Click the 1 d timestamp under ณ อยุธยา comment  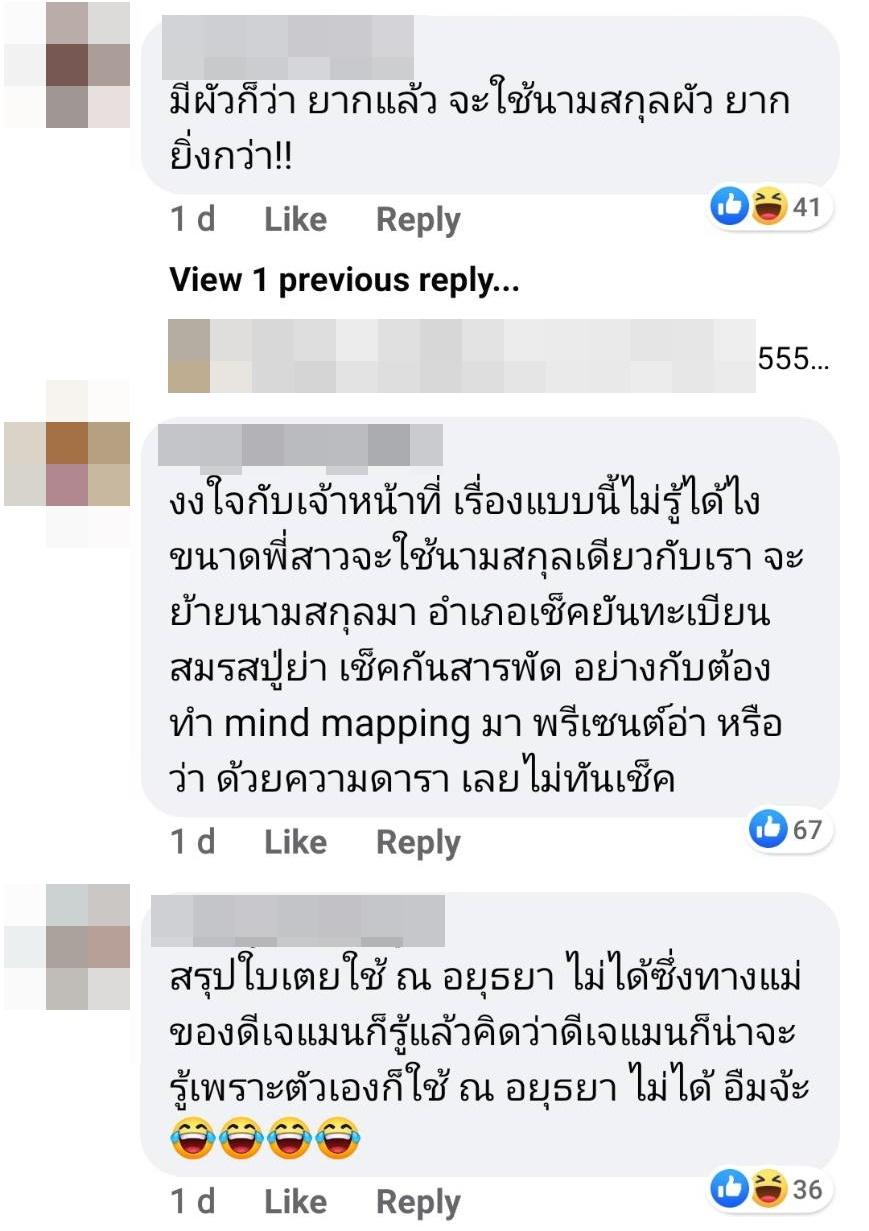pos(193,1202)
